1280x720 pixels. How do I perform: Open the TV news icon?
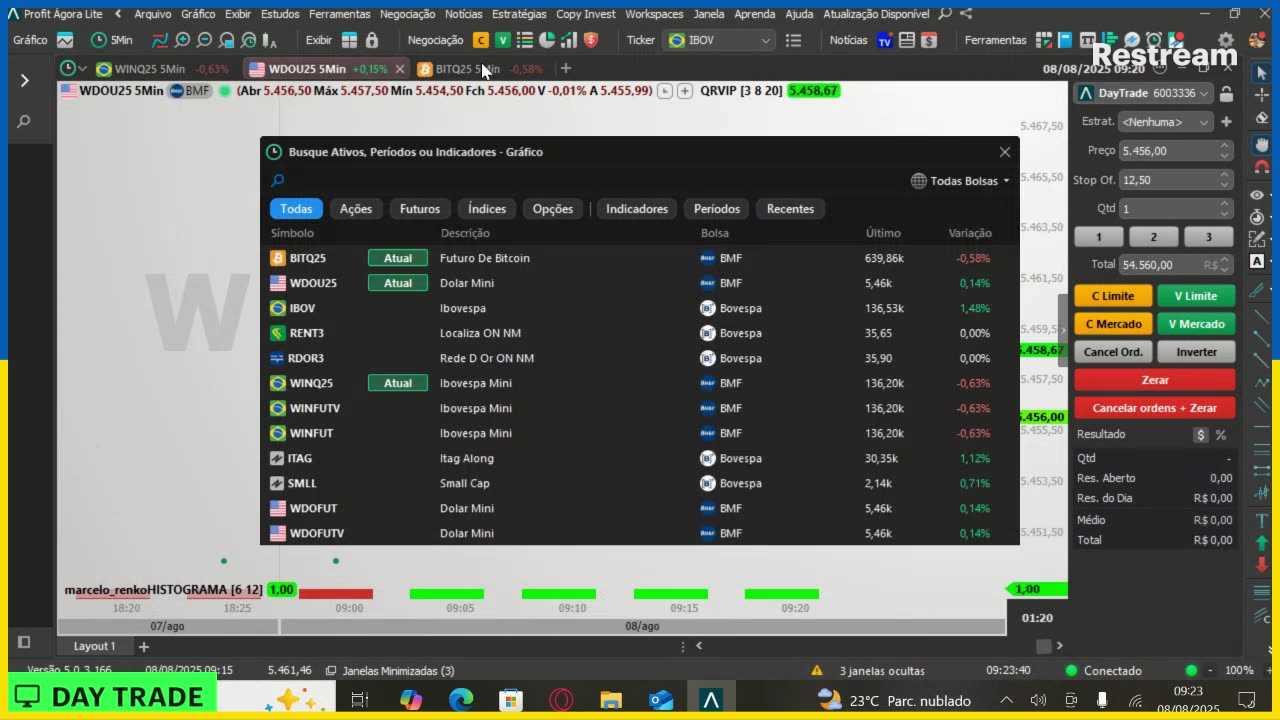[884, 40]
